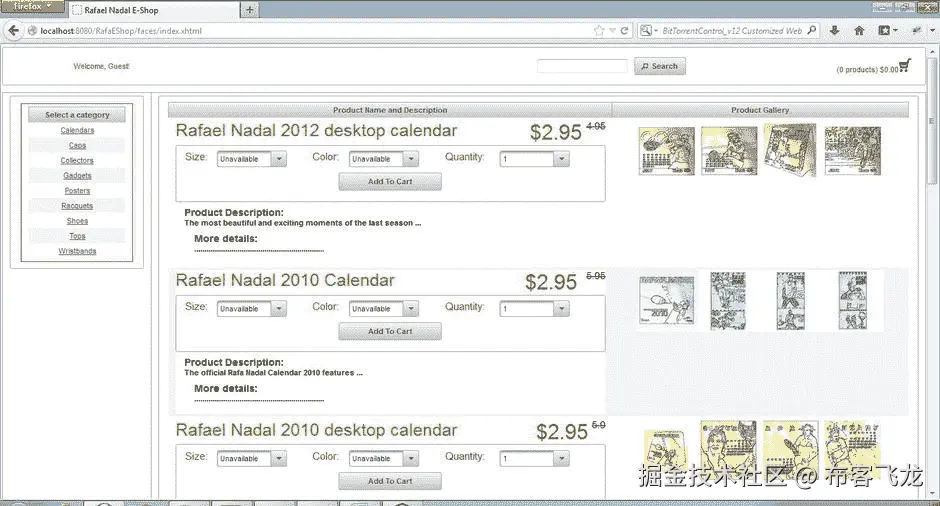Click the Product Gallery column header
940x506 pixels.
point(760,110)
